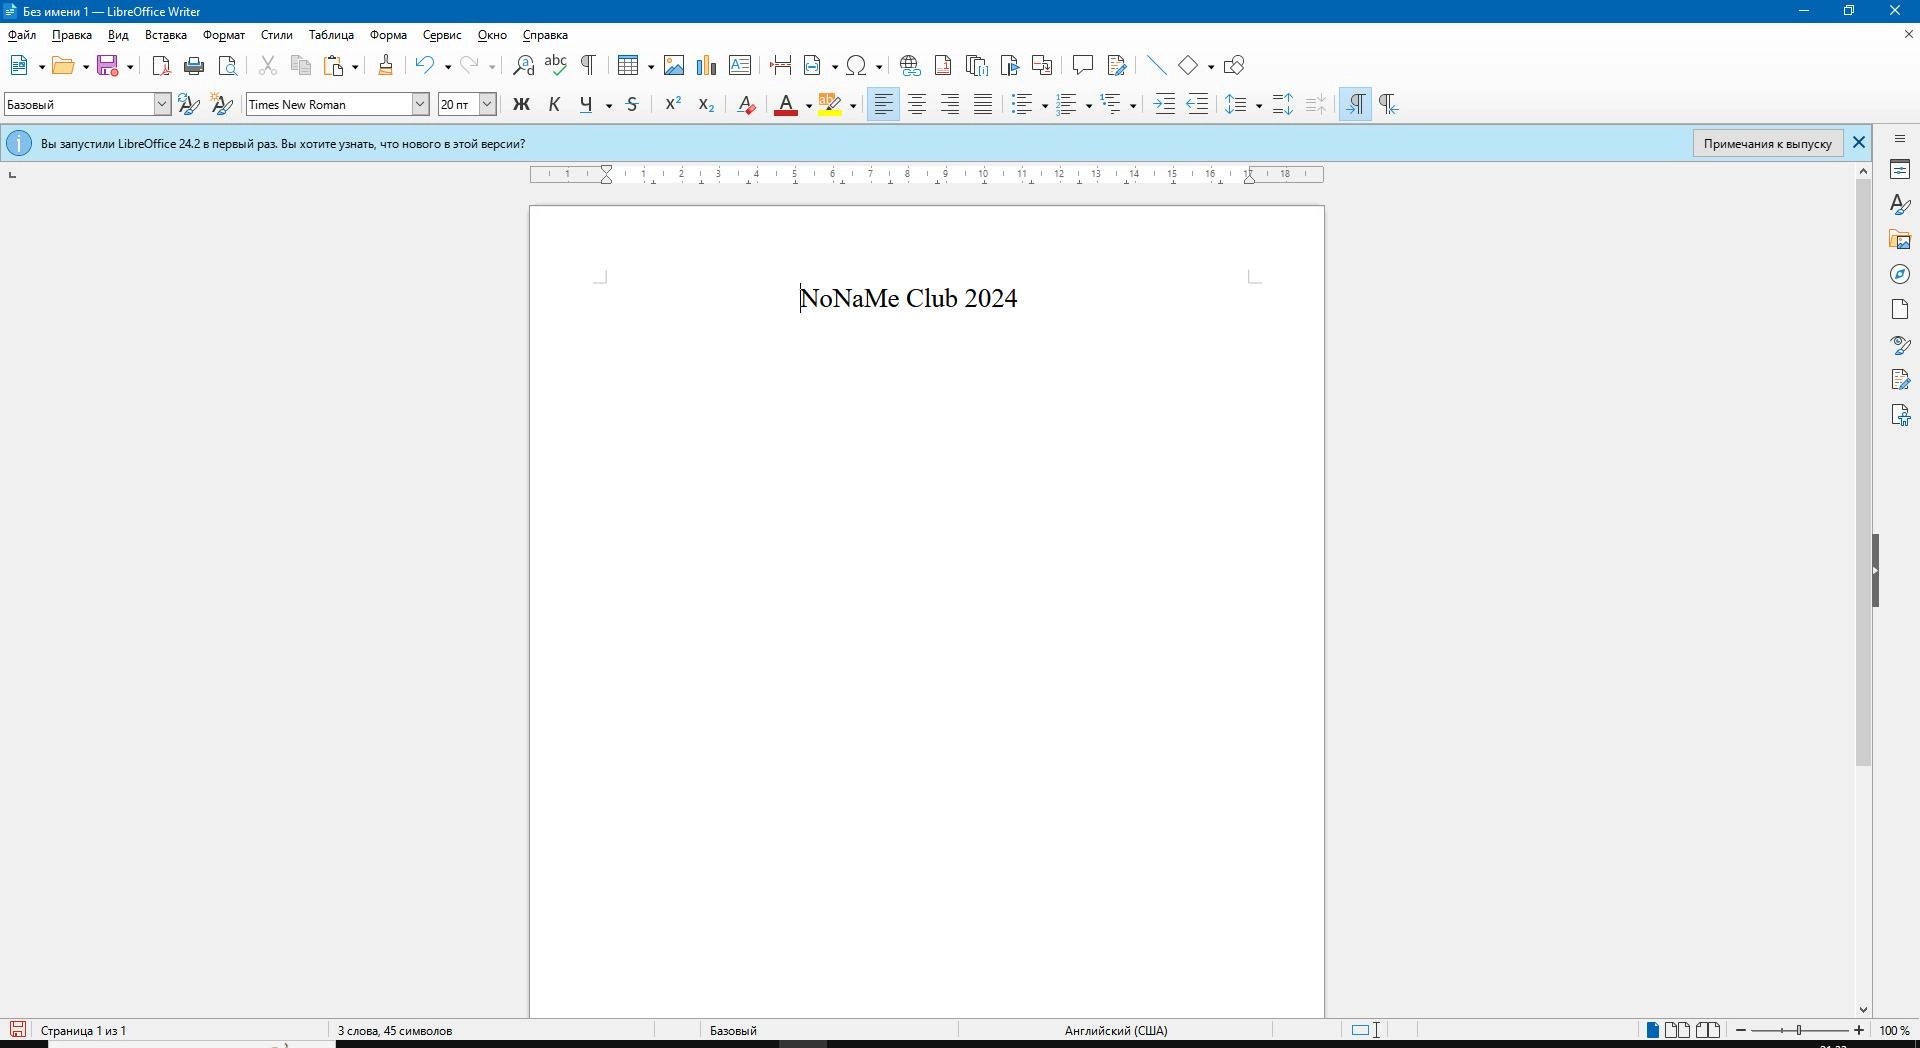Toggle bold formatting
This screenshot has width=1920, height=1048.
pos(521,105)
